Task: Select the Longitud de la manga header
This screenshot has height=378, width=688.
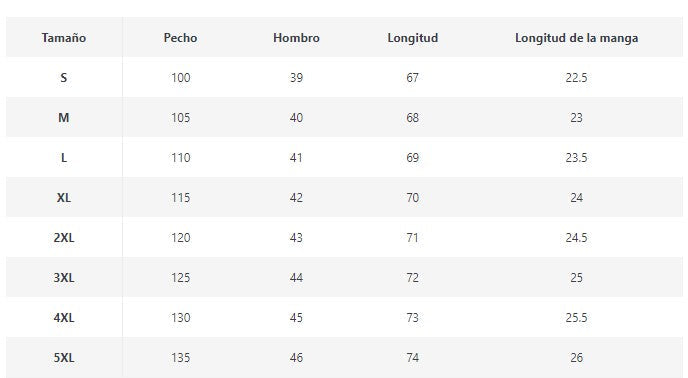Action: pos(576,38)
